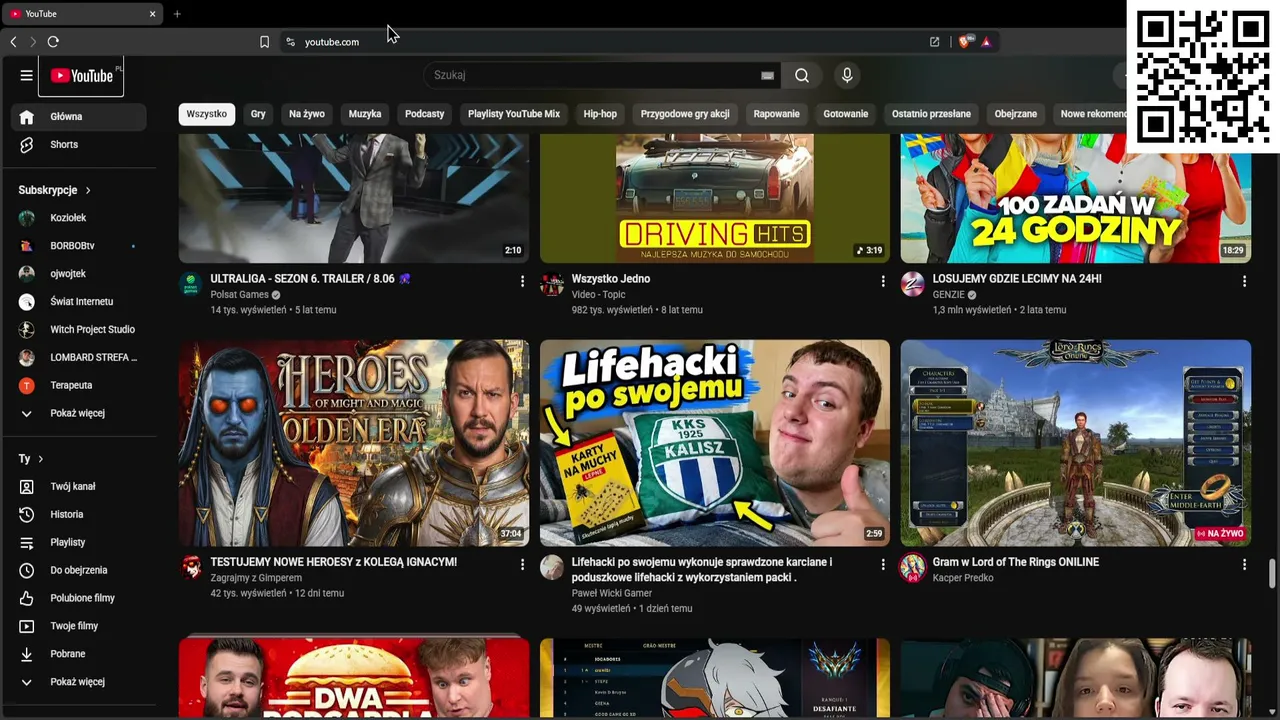Open options for Gram w Lord of The Rings video
Image resolution: width=1280 pixels, height=720 pixels.
point(1244,565)
